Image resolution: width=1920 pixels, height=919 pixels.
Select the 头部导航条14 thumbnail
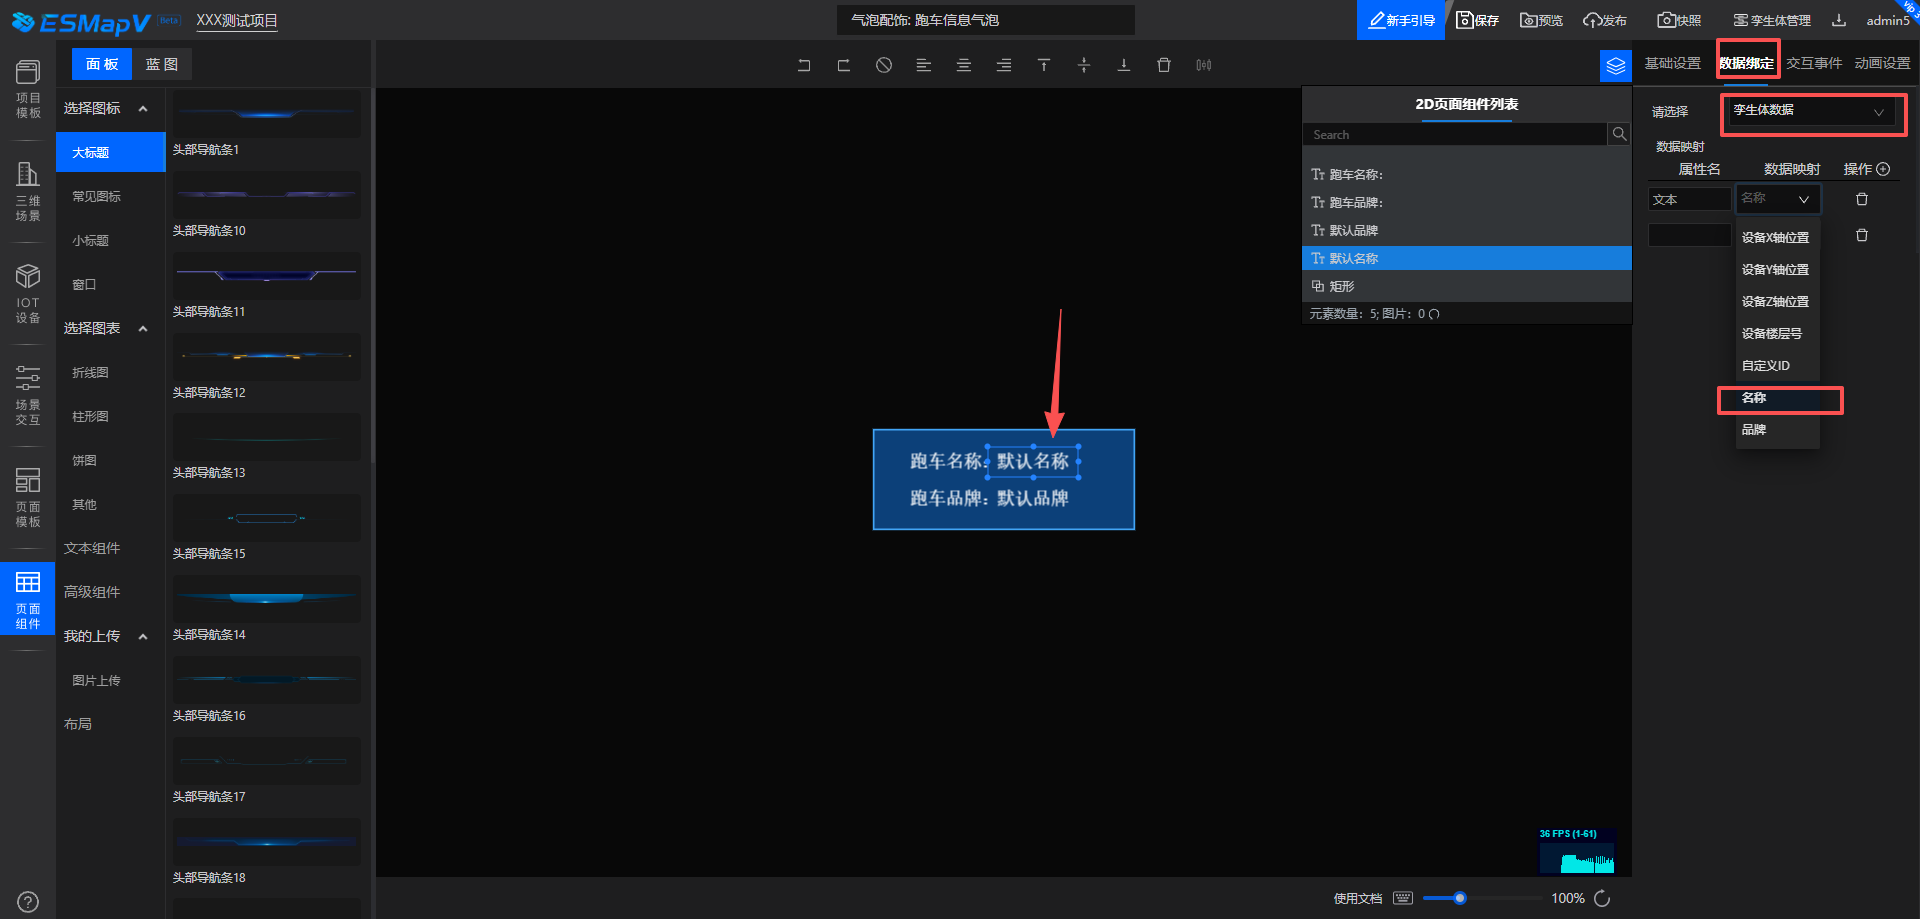point(267,599)
